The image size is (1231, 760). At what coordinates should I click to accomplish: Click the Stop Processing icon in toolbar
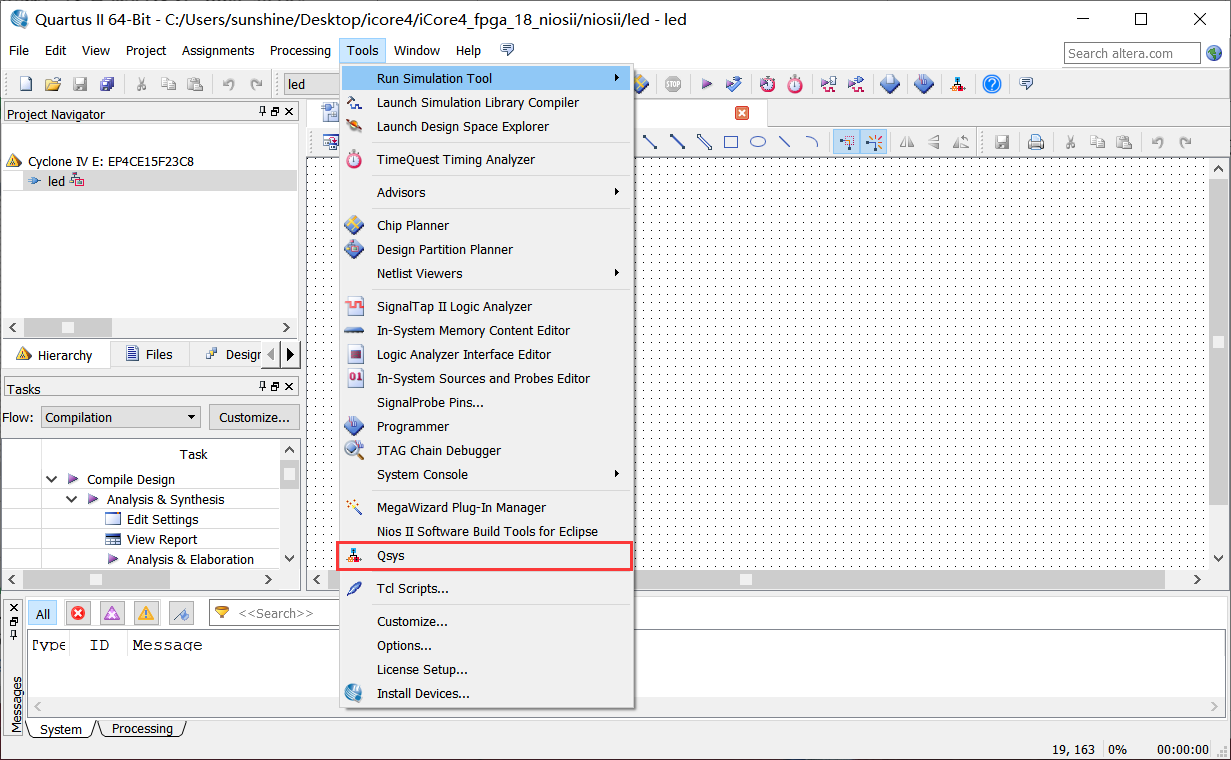tap(672, 84)
